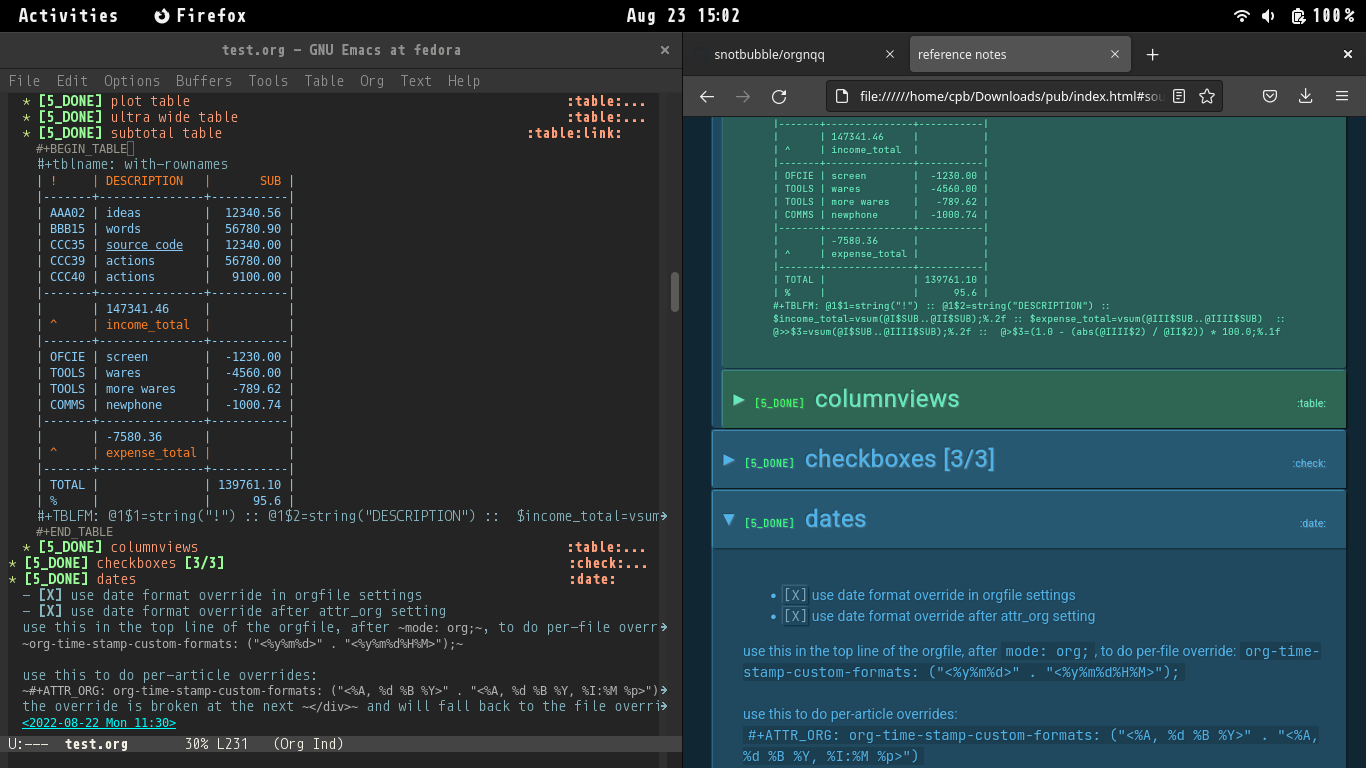
Task: Follow the source code link in table
Action: [144, 245]
